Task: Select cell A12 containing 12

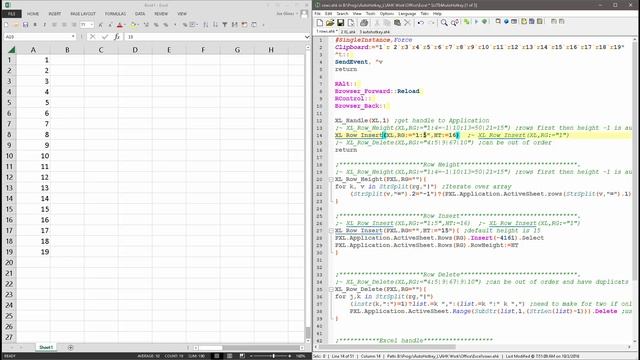Action: click(x=33, y=177)
